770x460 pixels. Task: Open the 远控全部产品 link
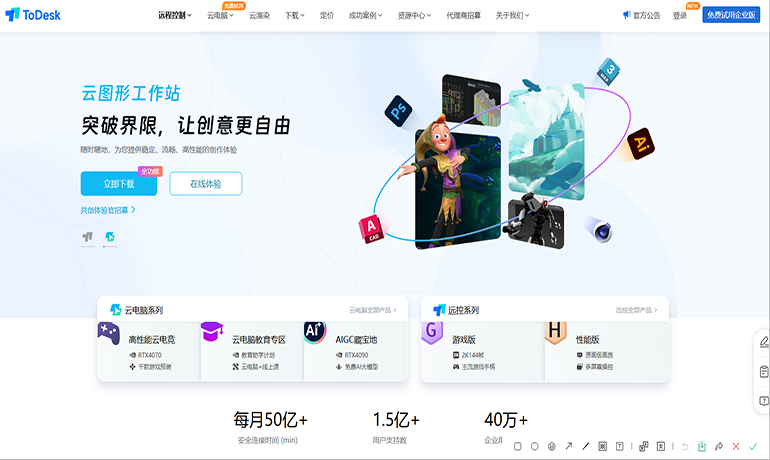tap(636, 310)
